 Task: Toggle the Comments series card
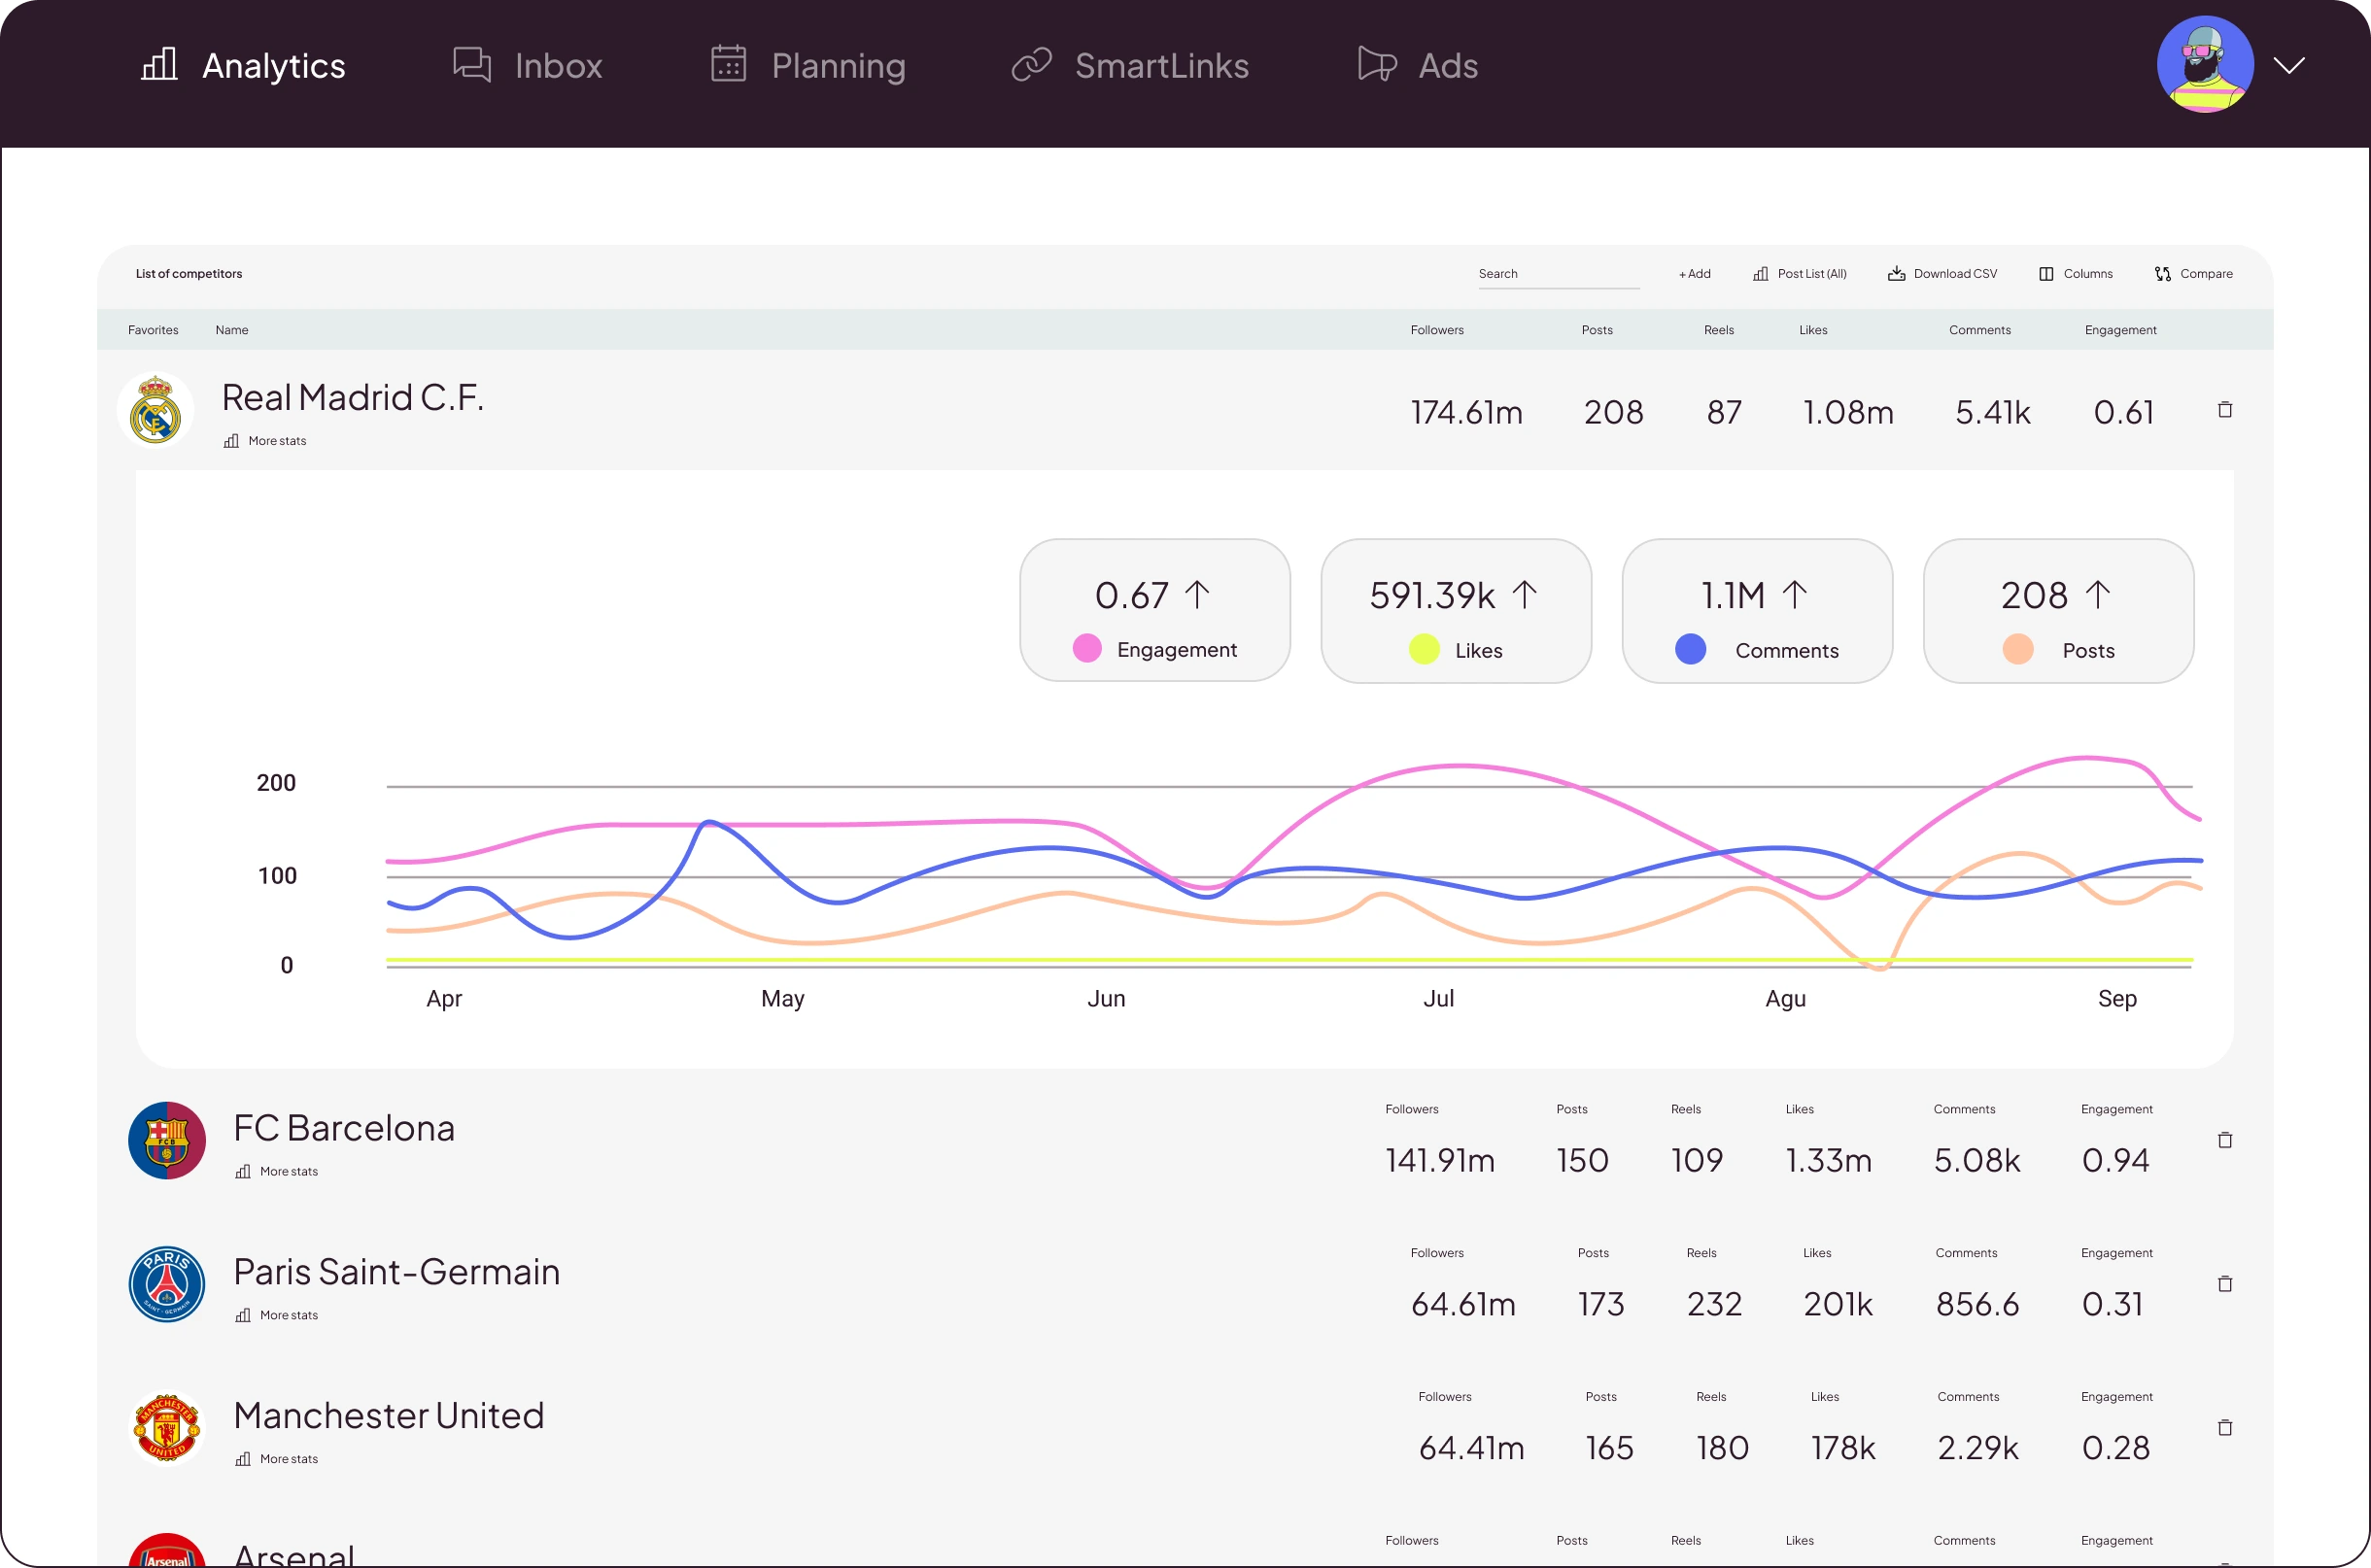pos(1757,611)
